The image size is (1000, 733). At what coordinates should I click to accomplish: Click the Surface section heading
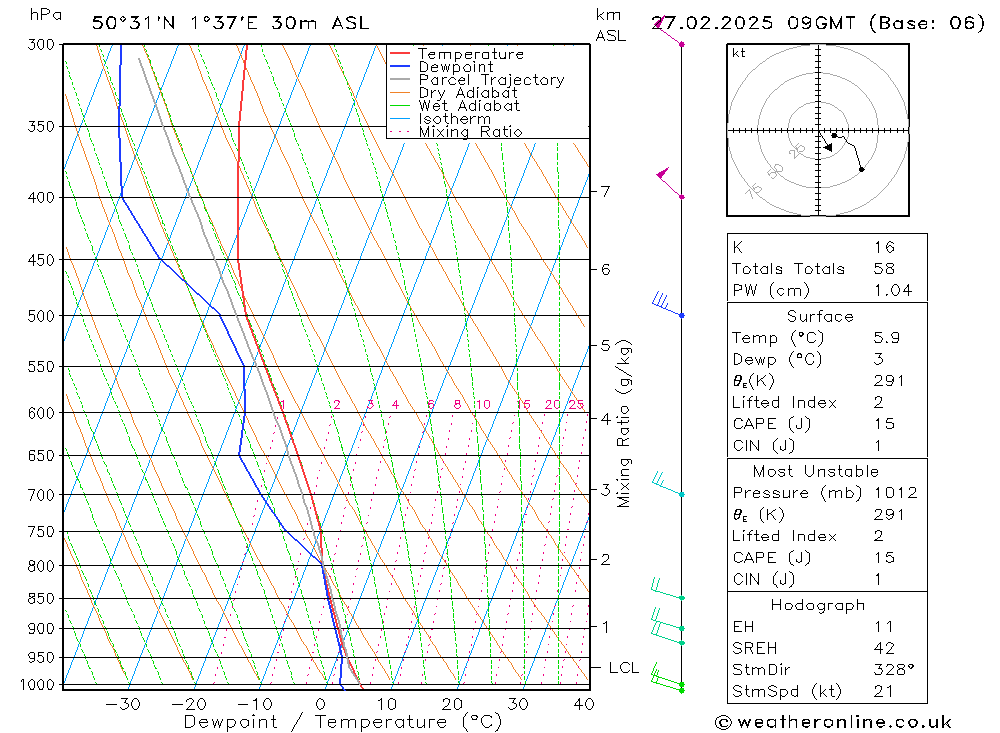820,316
